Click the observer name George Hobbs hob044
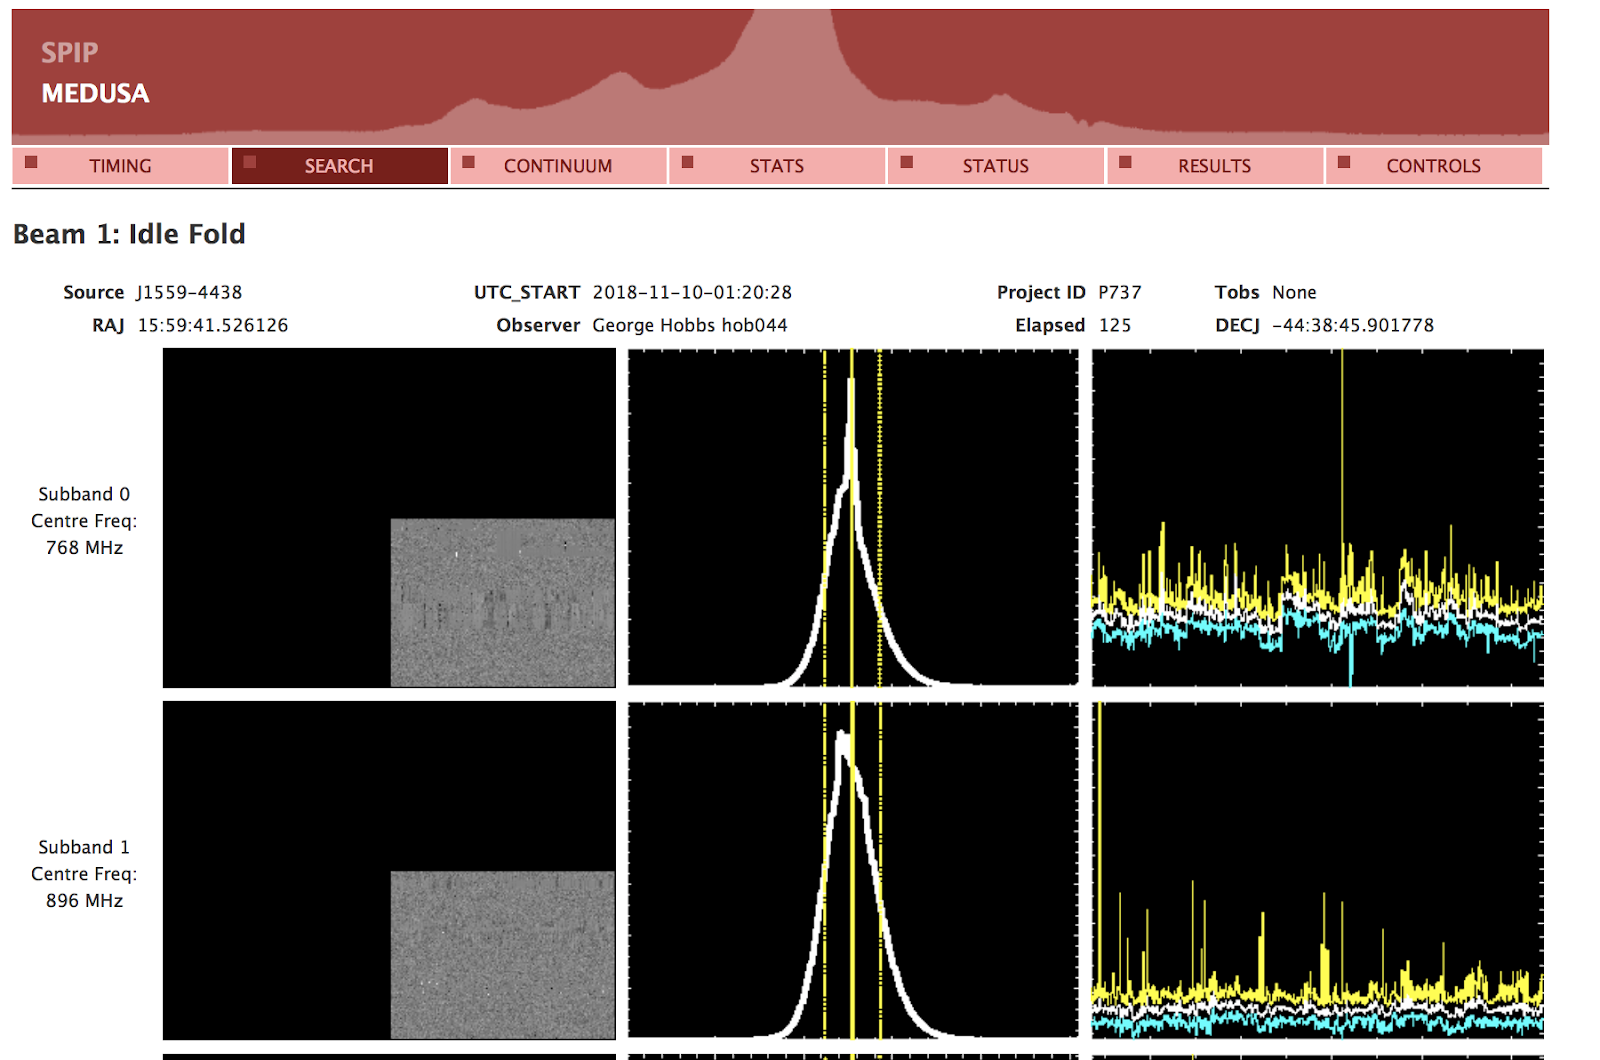 coord(689,325)
